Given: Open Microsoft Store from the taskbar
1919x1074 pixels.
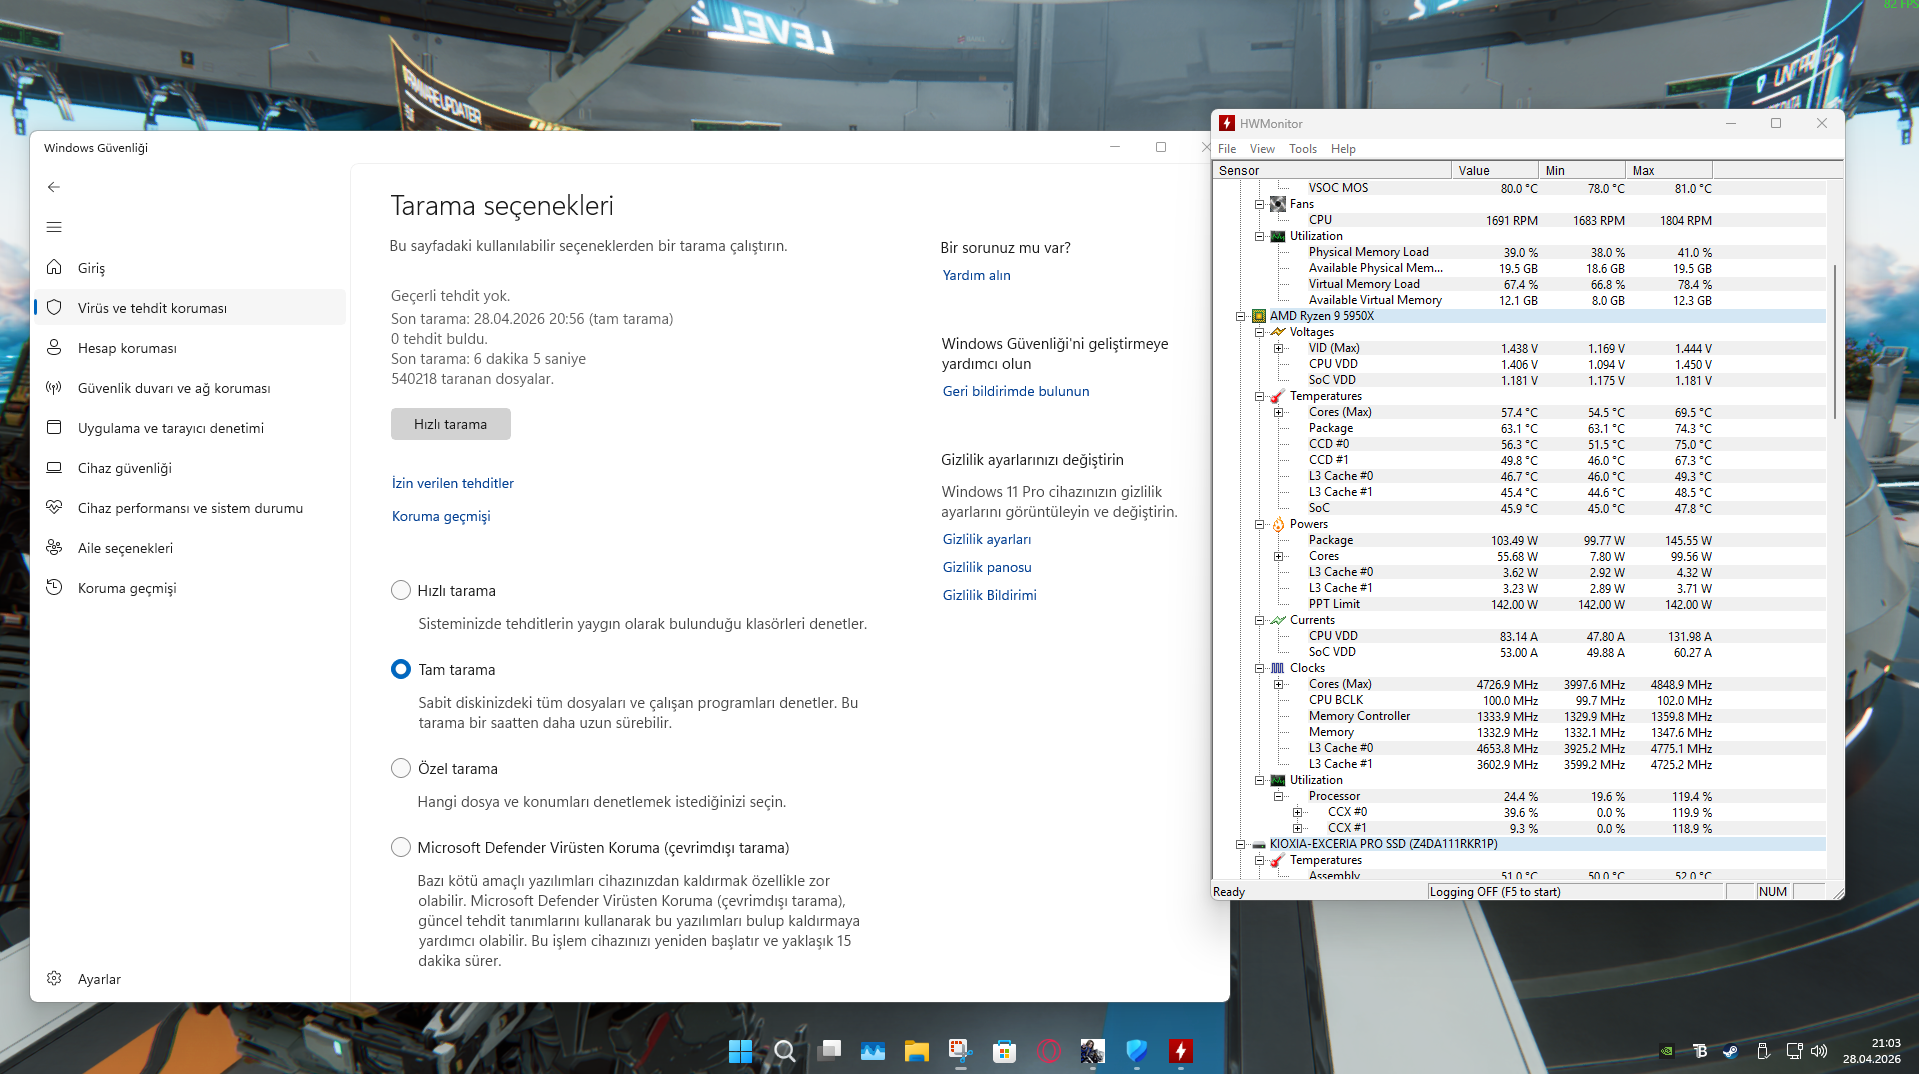Looking at the screenshot, I should tap(1004, 1051).
